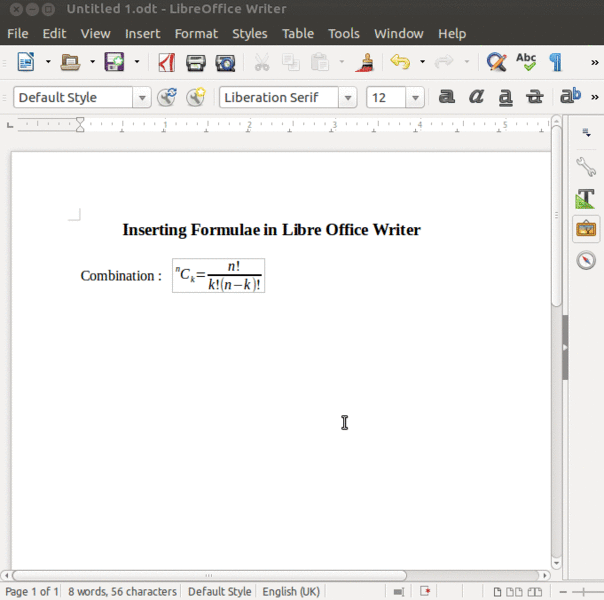The width and height of the screenshot is (604, 600).
Task: Click the heading "Inserting Formulae in Libre Office Writer"
Action: [272, 230]
